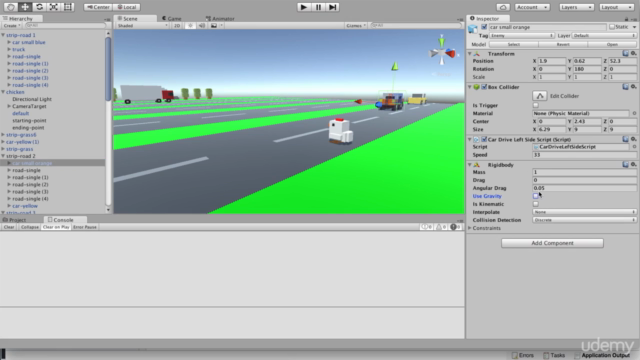Edit the Speed value field
The width and height of the screenshot is (640, 360).
[x=584, y=155]
